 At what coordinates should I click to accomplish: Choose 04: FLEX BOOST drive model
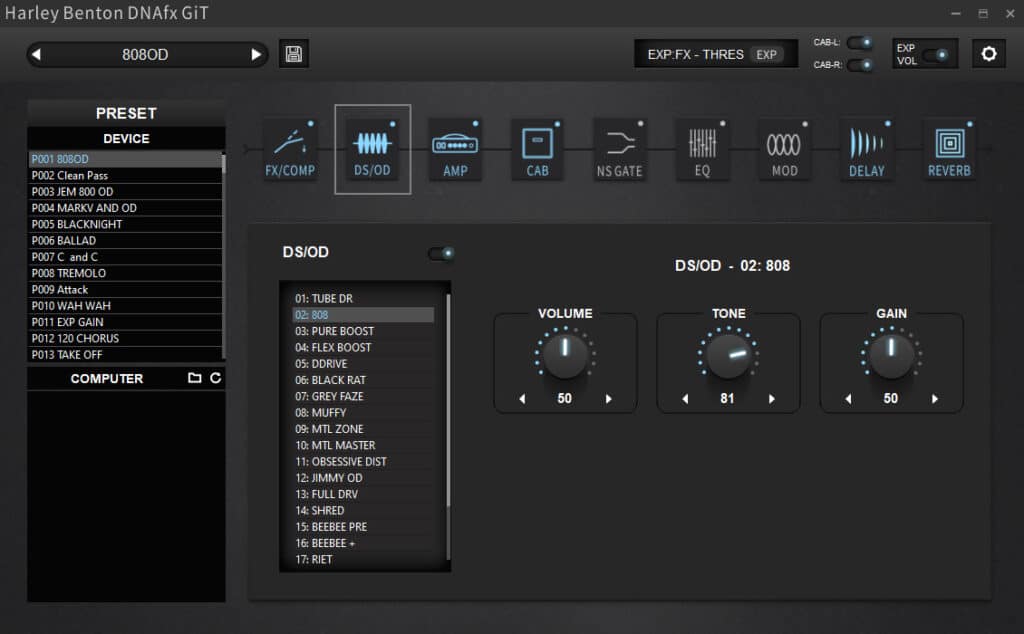pyautogui.click(x=363, y=347)
